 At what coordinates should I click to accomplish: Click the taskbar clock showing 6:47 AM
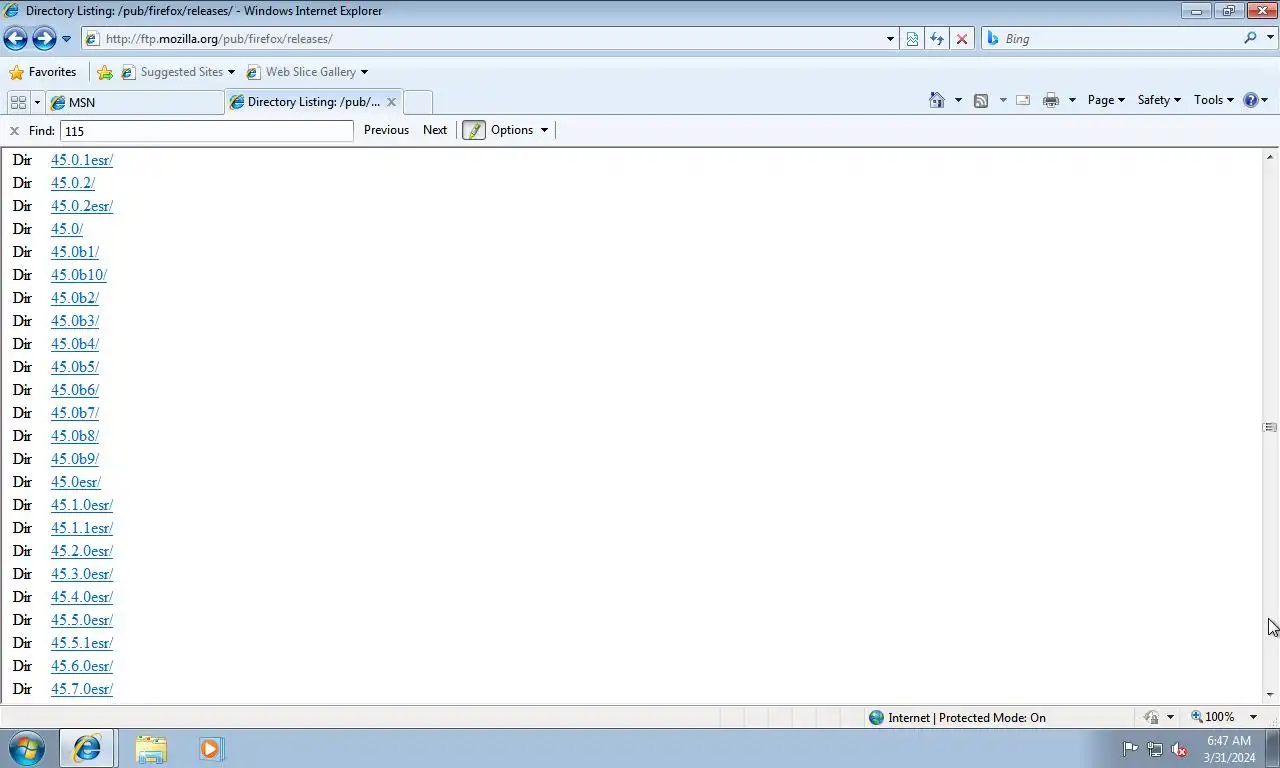[1228, 749]
